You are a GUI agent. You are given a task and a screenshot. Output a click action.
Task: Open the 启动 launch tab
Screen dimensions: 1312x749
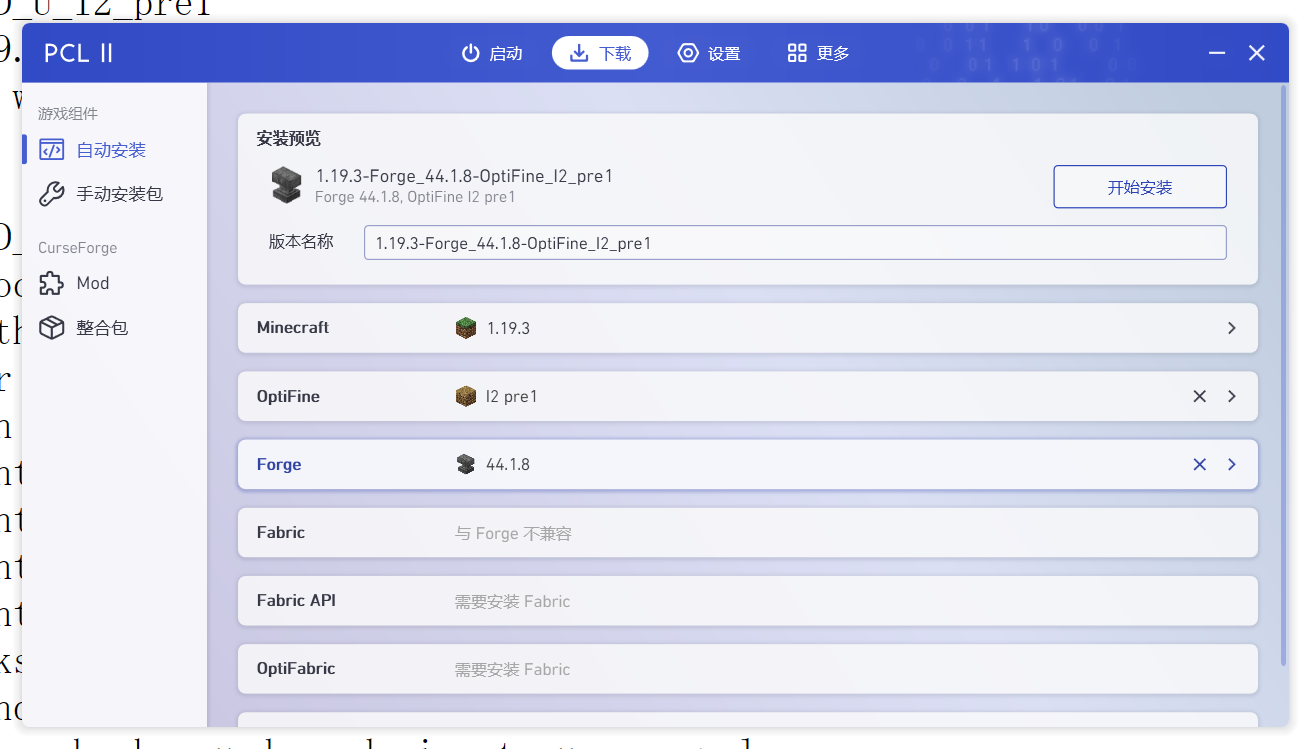tap(491, 53)
